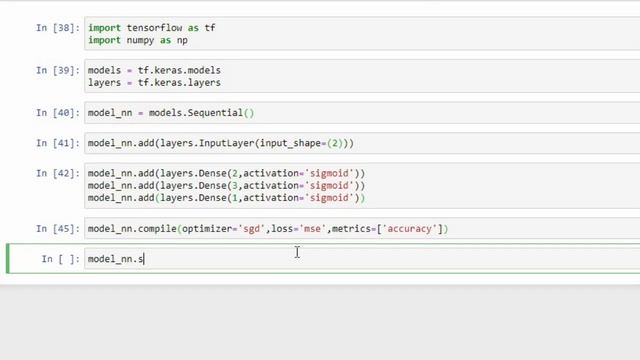This screenshot has width=640, height=360.
Task: Select the model_nn.compile code cell
Action: point(362,228)
